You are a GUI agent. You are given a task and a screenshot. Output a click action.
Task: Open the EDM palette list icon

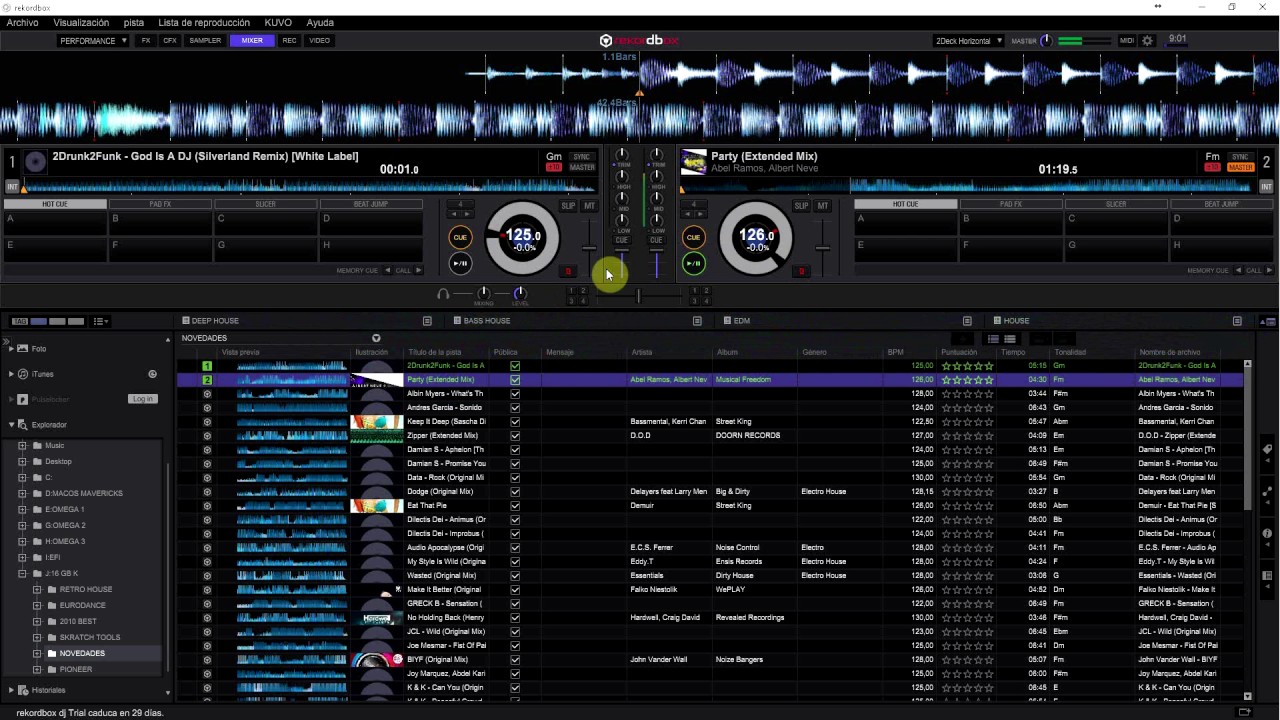pos(967,321)
